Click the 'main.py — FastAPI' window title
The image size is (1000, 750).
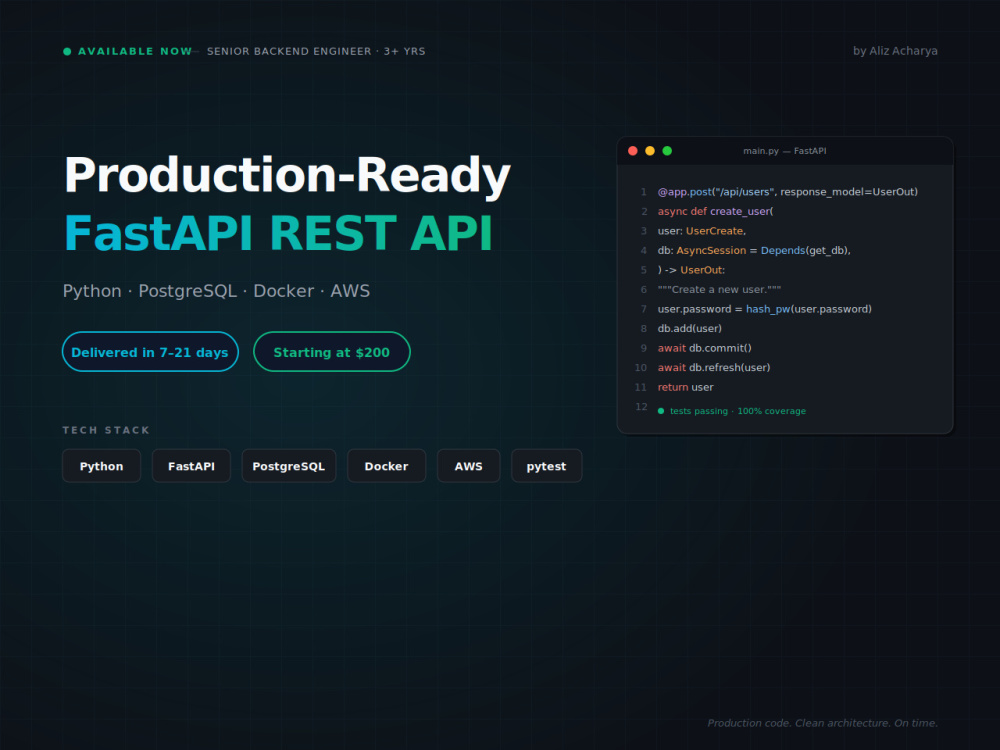point(784,151)
